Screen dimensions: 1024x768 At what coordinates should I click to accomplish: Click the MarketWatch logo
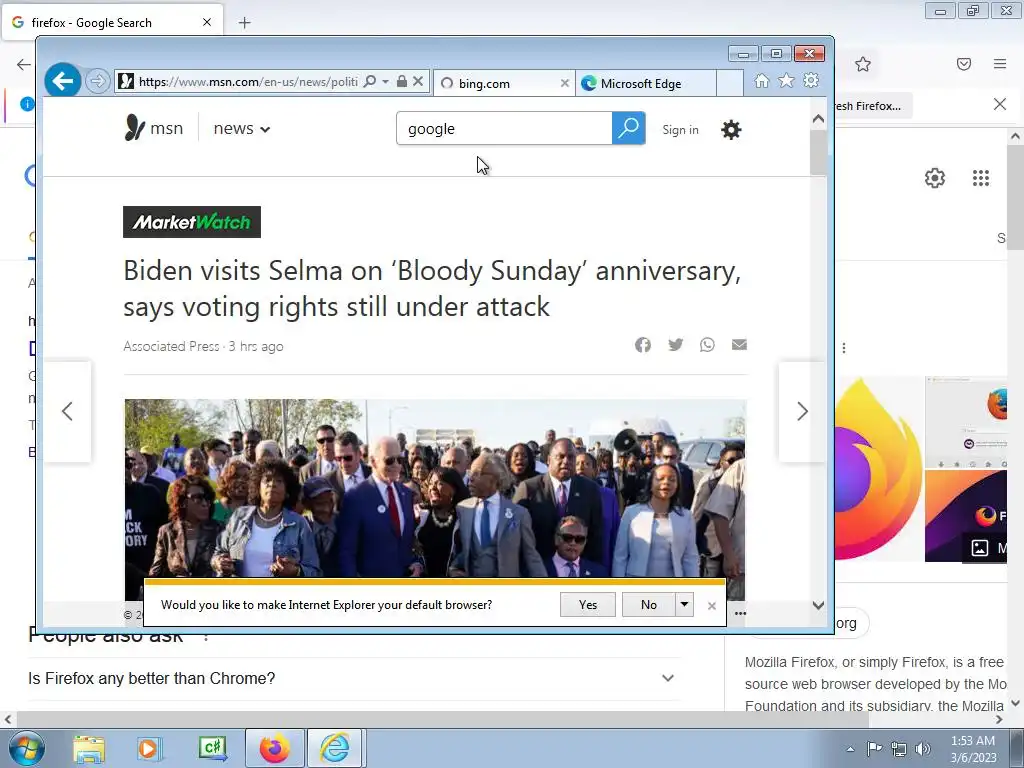pyautogui.click(x=192, y=222)
